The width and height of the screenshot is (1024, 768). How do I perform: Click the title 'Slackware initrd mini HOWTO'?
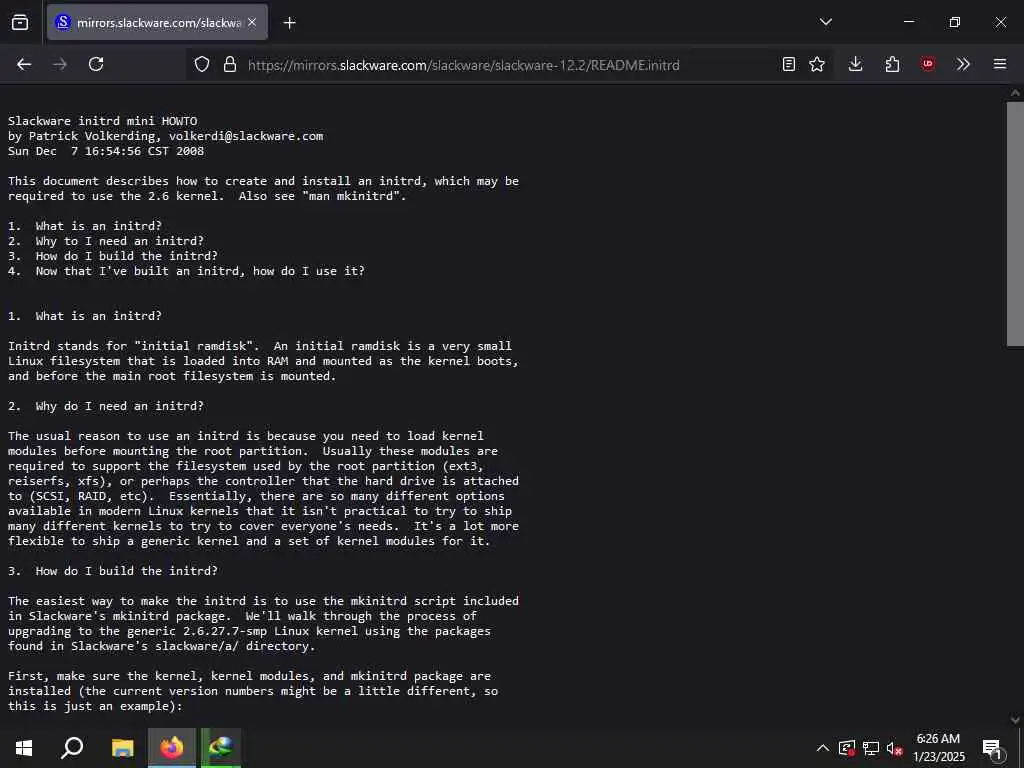(103, 121)
